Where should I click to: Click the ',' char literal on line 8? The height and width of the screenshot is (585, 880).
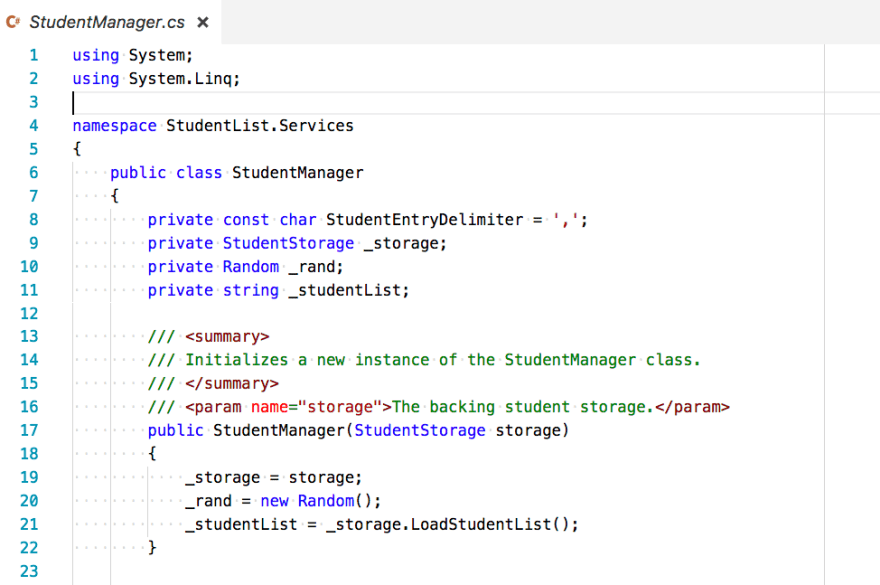pyautogui.click(x=565, y=220)
